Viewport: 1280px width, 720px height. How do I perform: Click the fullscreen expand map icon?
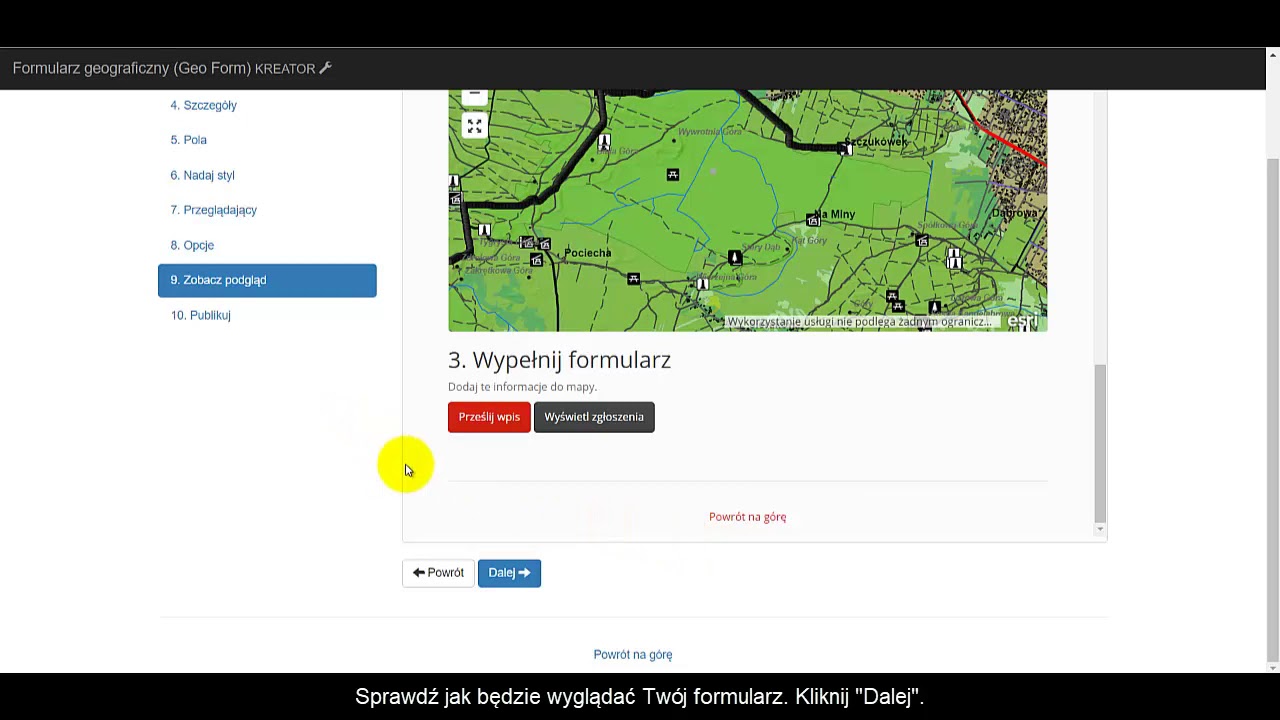(474, 126)
